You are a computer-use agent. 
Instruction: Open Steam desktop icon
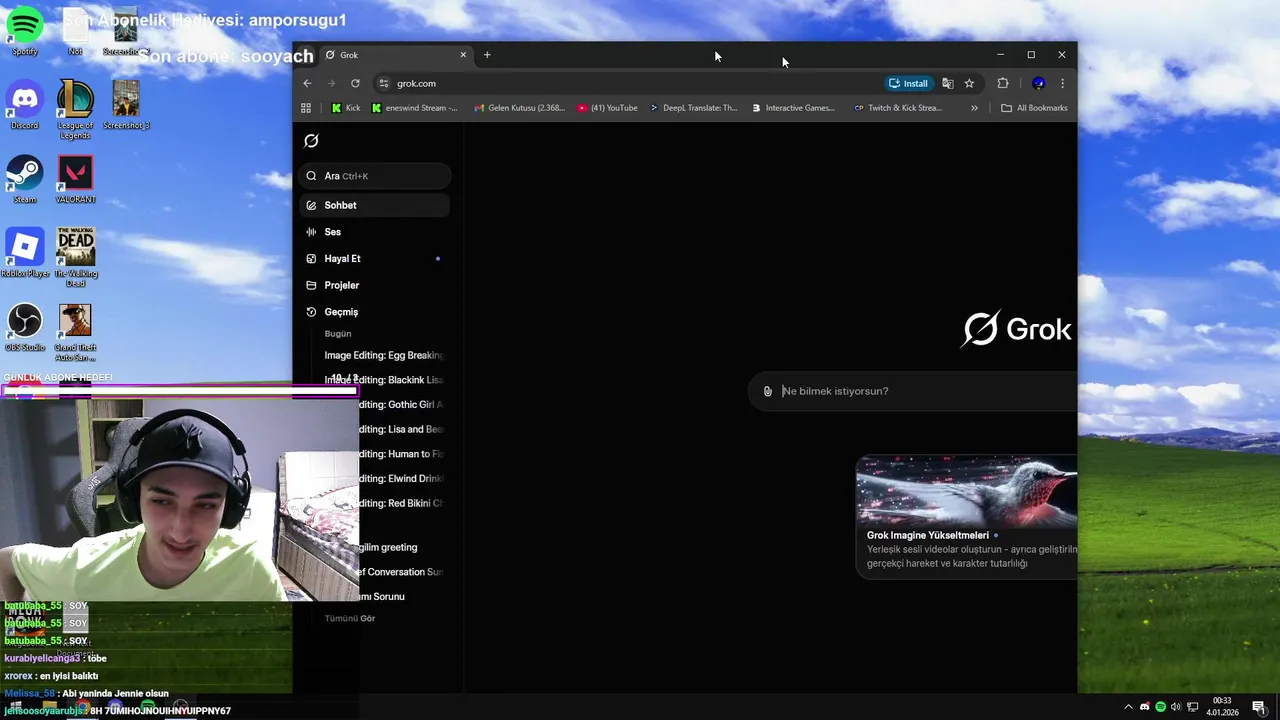pyautogui.click(x=25, y=180)
